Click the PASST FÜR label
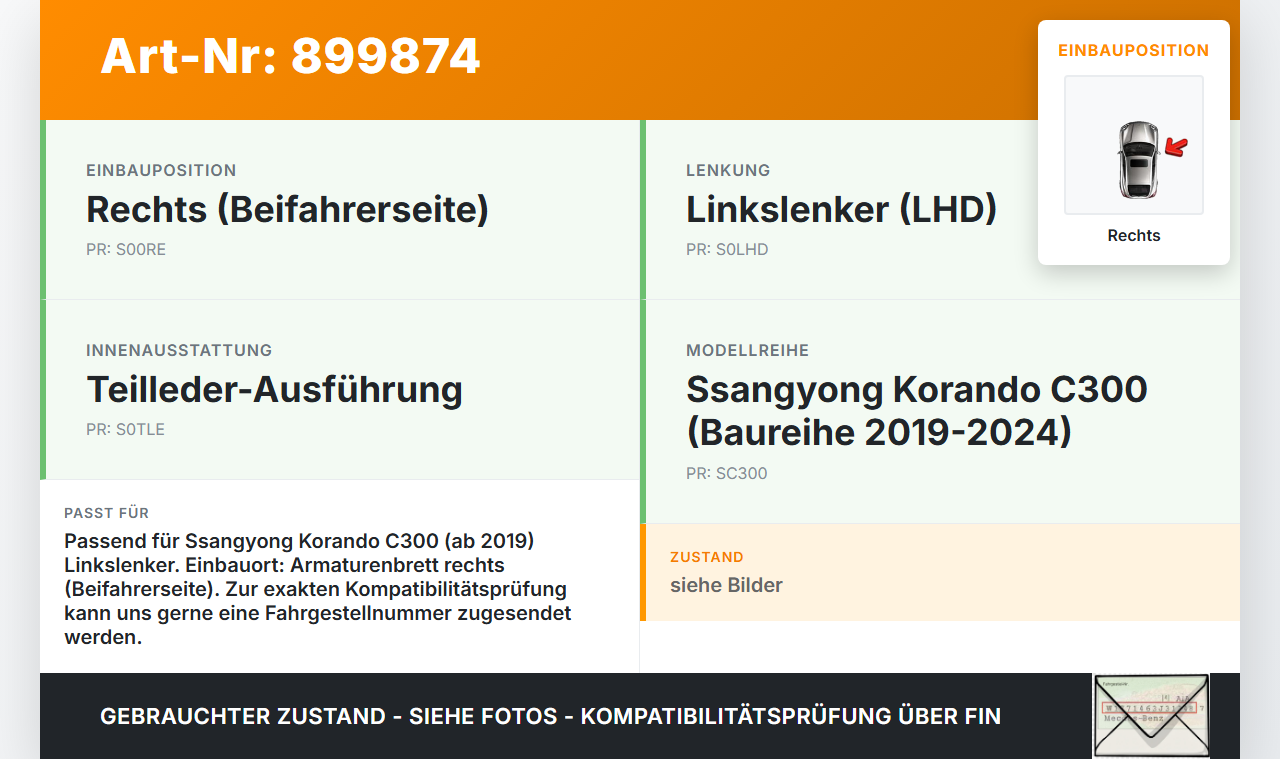 pyautogui.click(x=106, y=513)
